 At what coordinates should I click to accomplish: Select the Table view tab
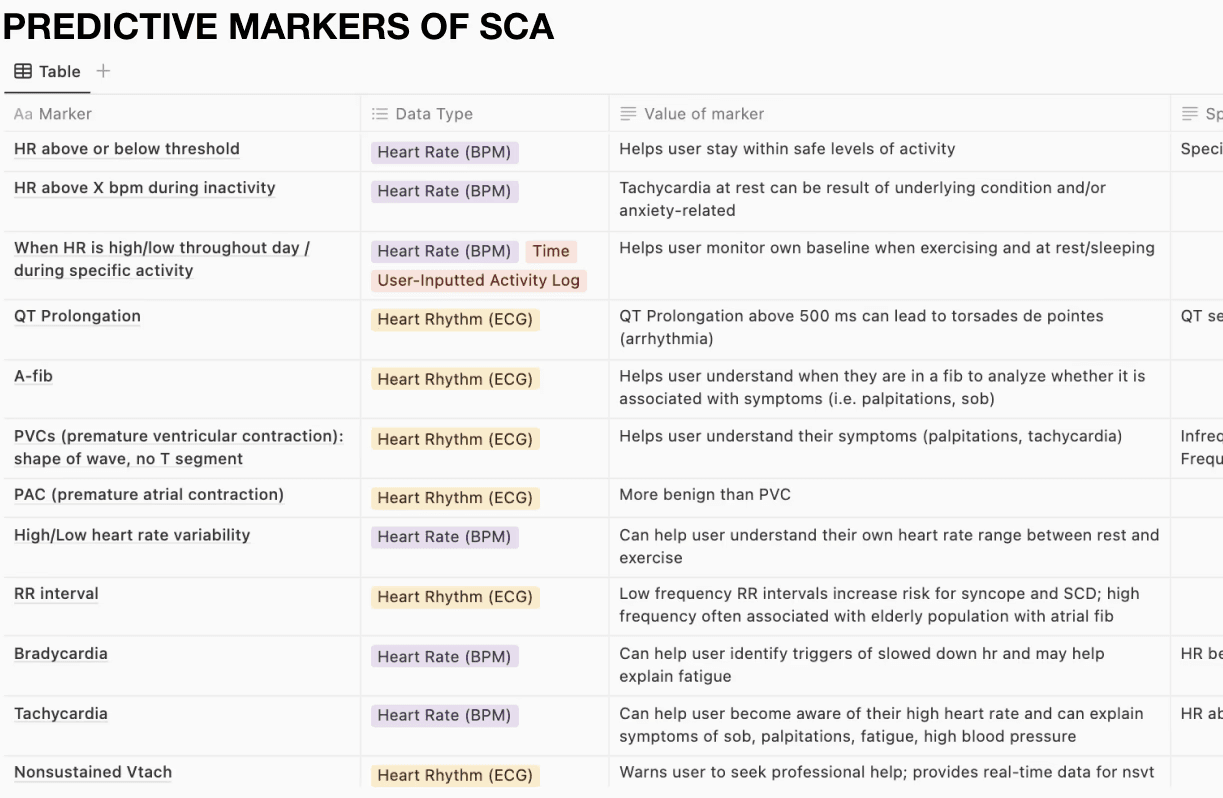coord(47,71)
